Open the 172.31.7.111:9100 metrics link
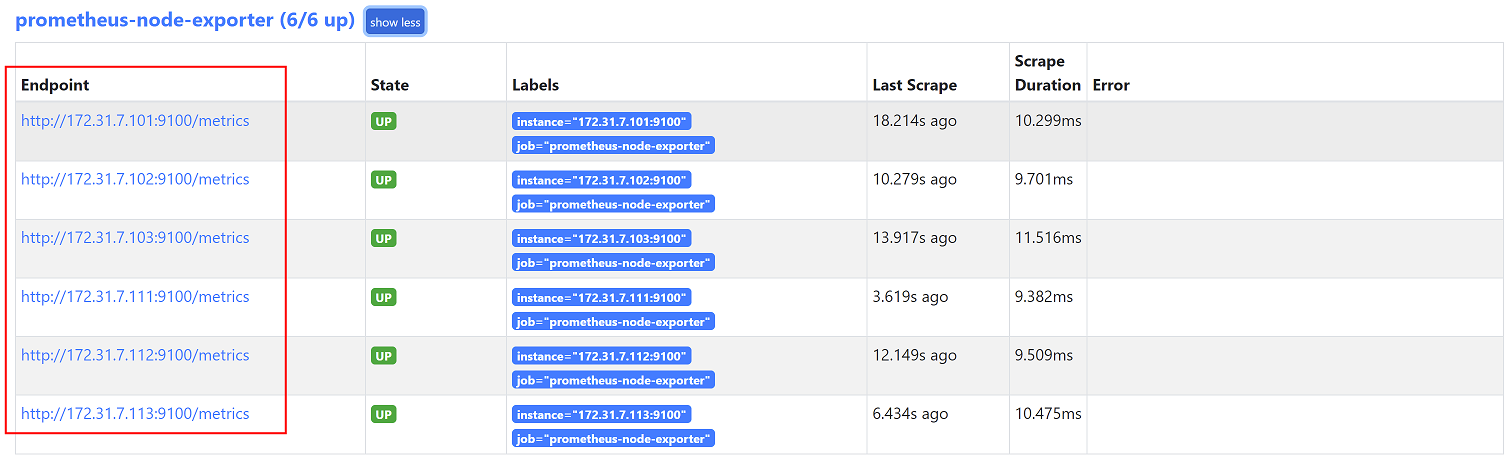Viewport: 1511px width, 457px height. point(135,297)
